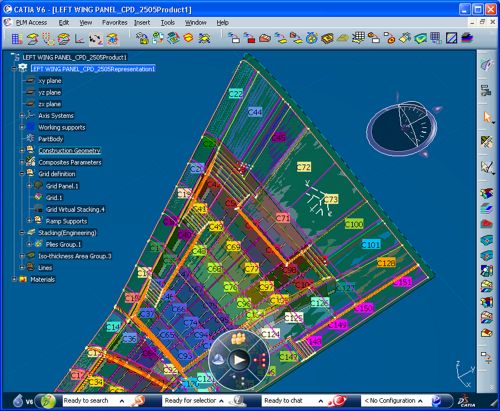The width and height of the screenshot is (500, 411).
Task: Click the Ready to chat field
Action: pyautogui.click(x=289, y=401)
